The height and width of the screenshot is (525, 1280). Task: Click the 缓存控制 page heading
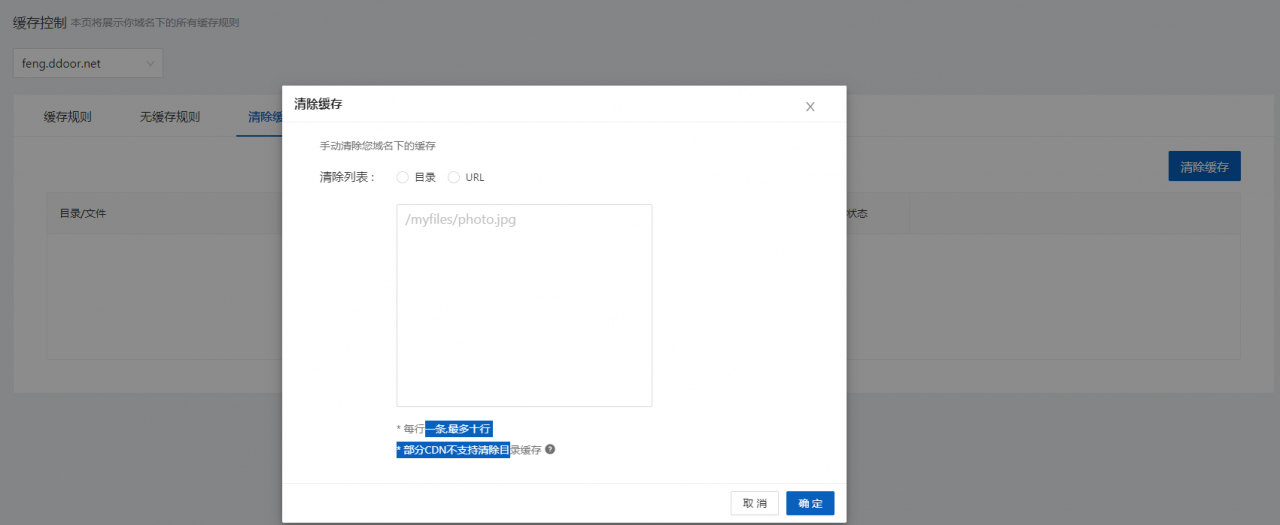(x=39, y=22)
